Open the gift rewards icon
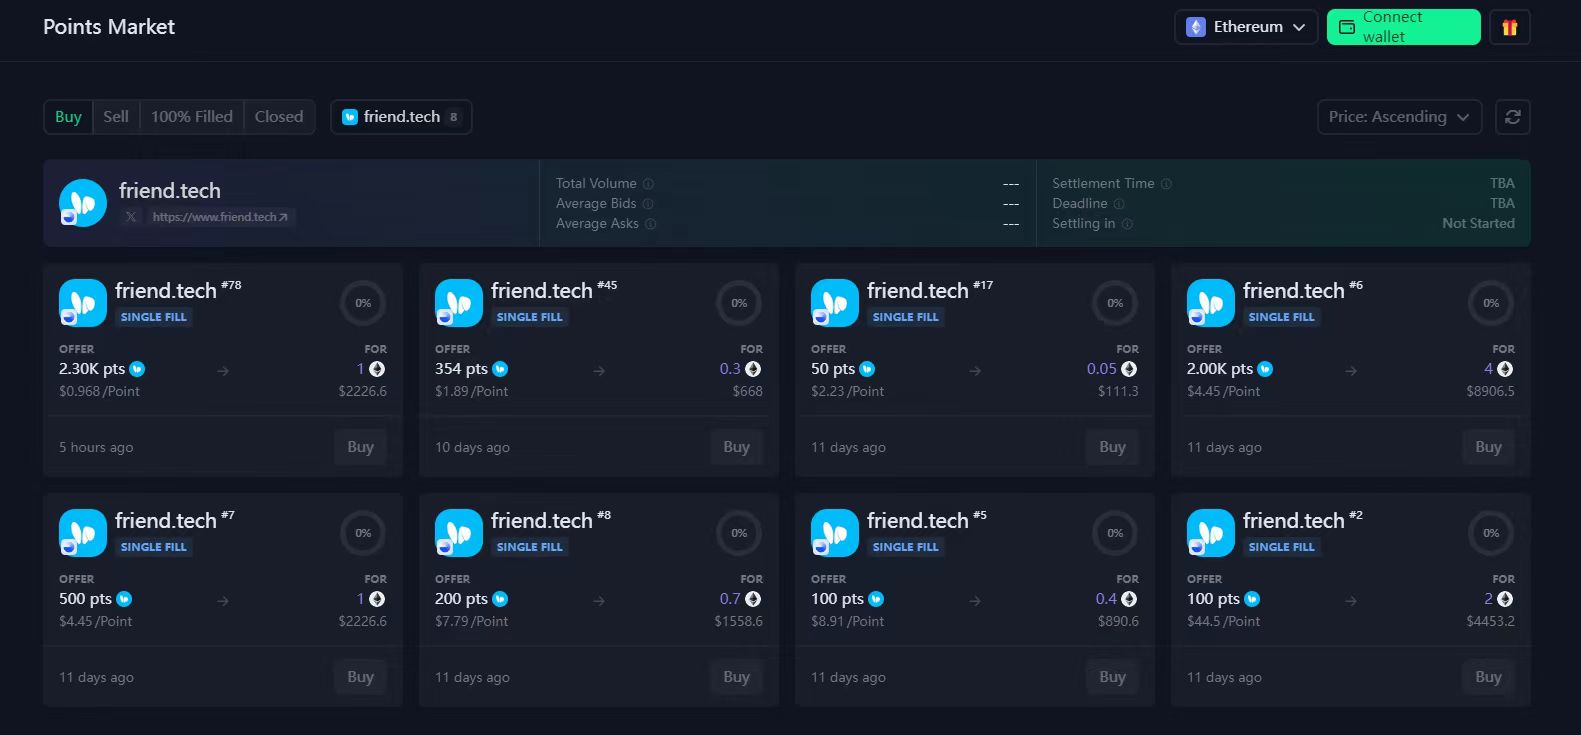Image resolution: width=1581 pixels, height=735 pixels. pyautogui.click(x=1510, y=27)
